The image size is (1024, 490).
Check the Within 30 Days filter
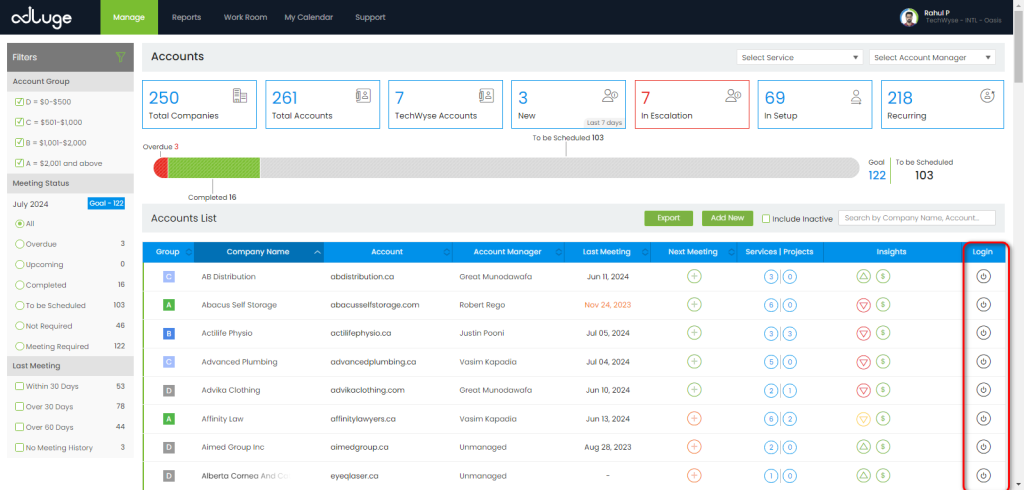20,386
